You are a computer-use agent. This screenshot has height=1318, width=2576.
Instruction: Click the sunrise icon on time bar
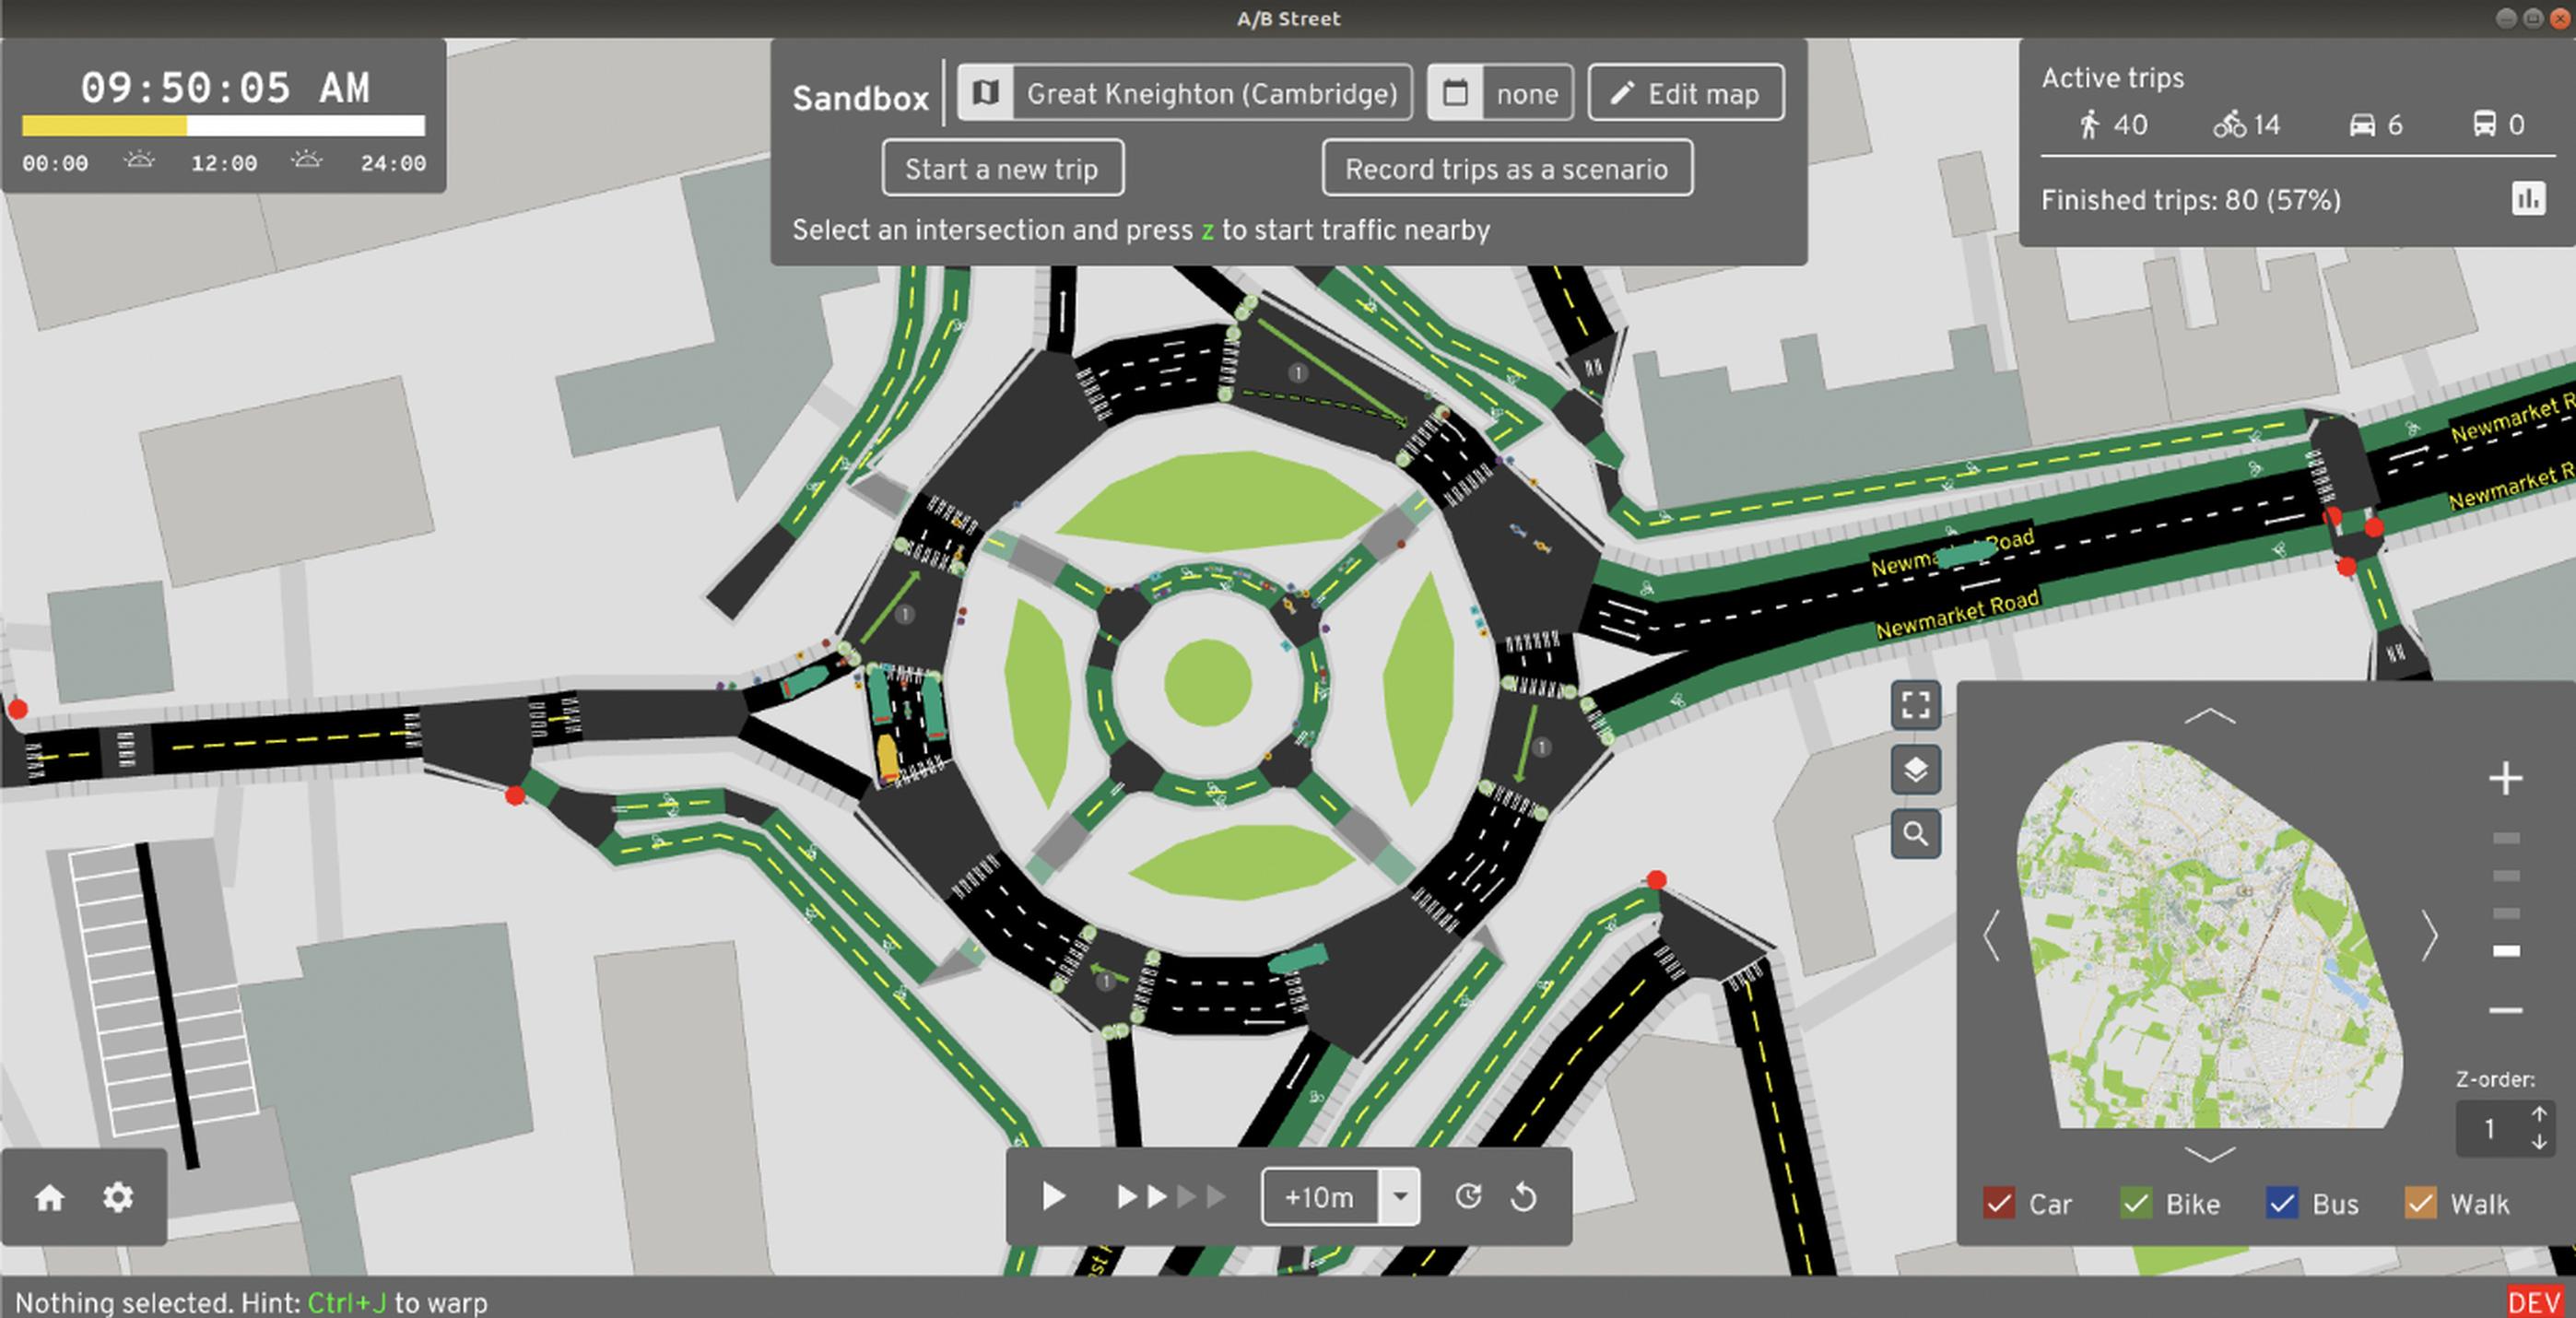[139, 160]
